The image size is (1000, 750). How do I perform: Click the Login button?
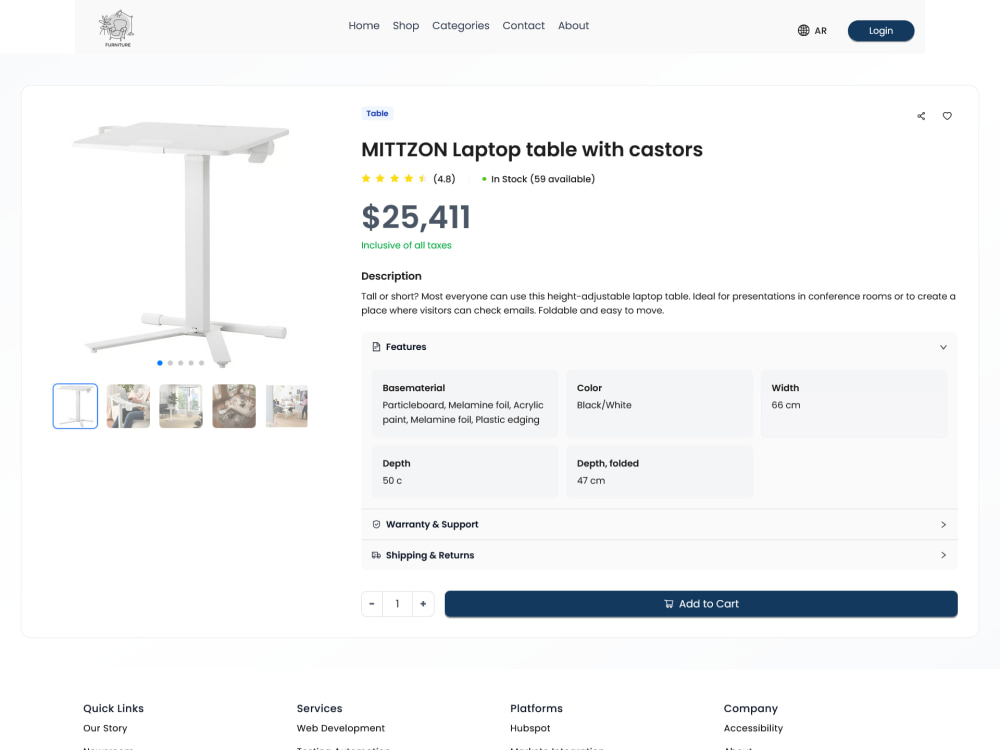(881, 31)
